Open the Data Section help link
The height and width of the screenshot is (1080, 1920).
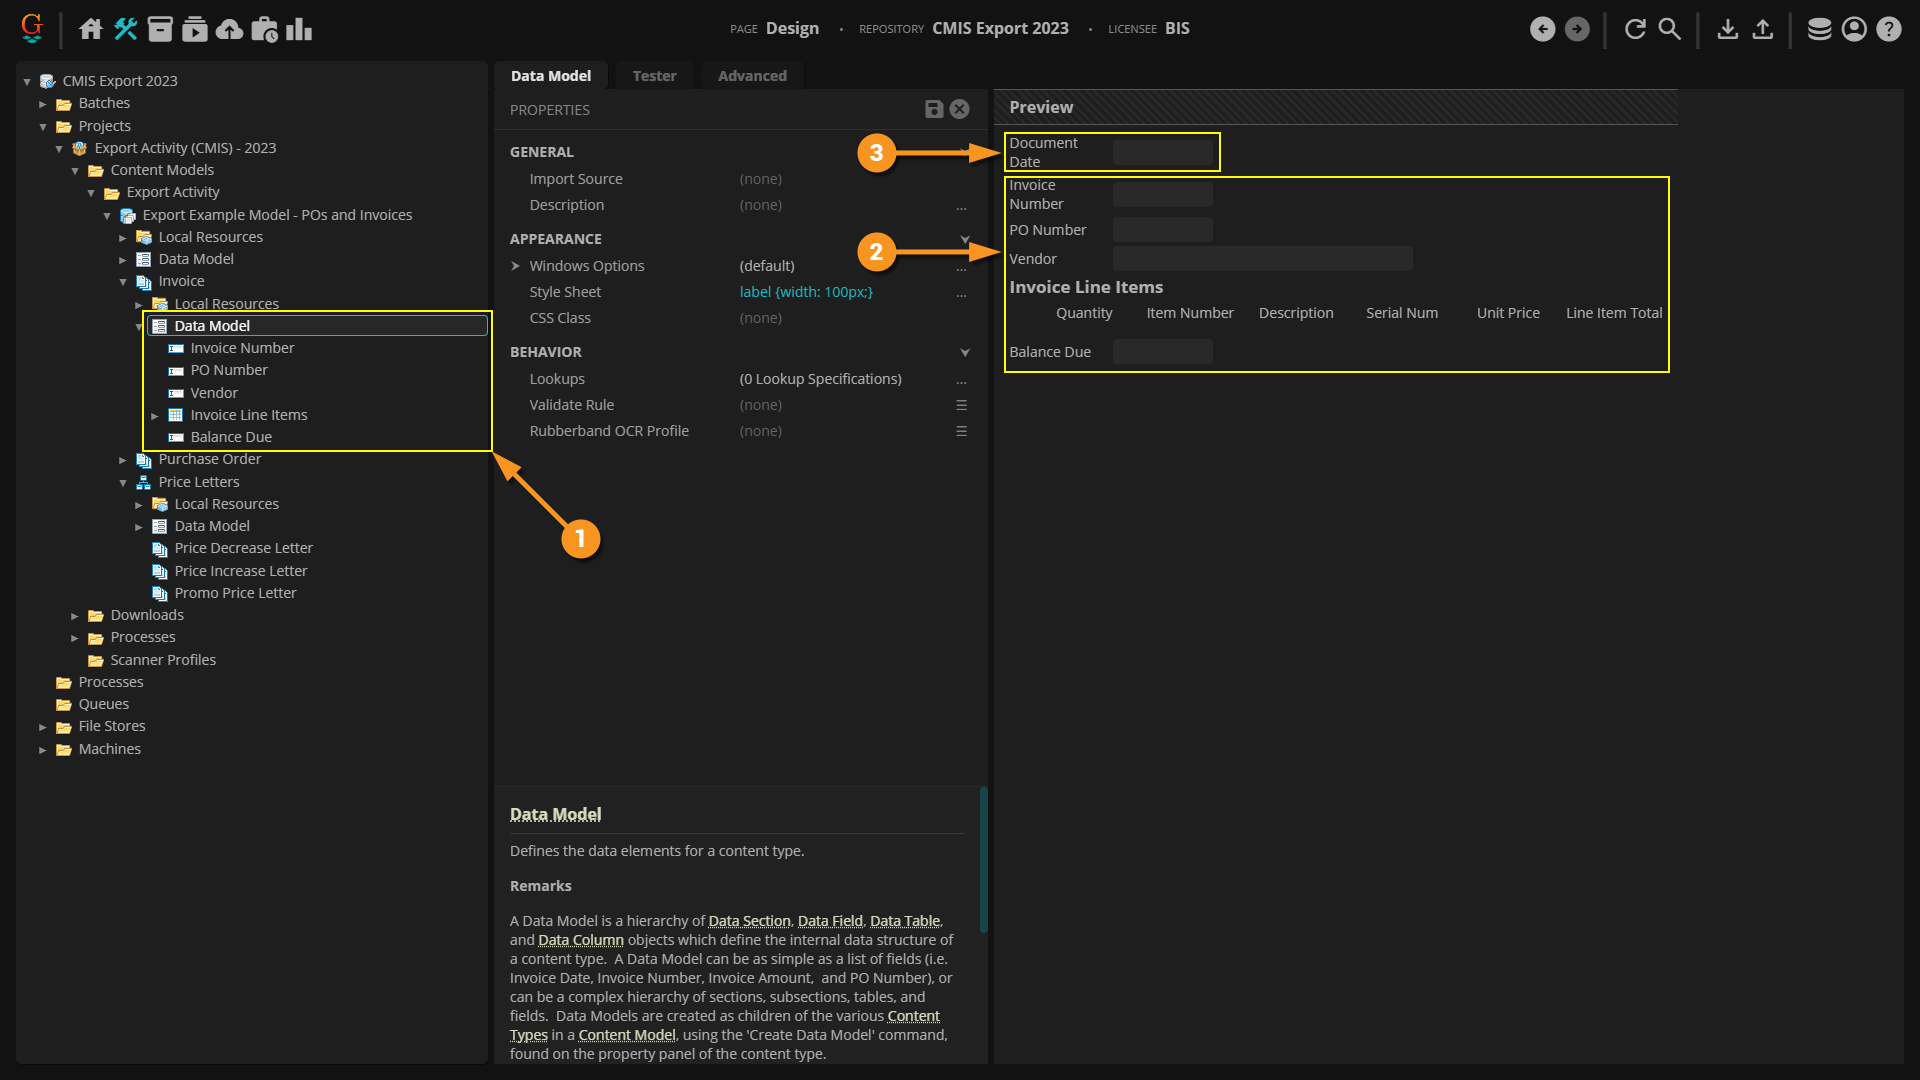[x=749, y=921]
